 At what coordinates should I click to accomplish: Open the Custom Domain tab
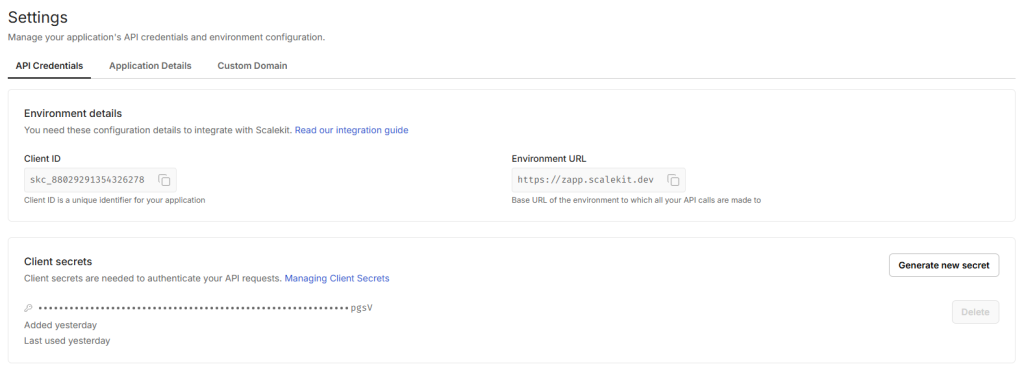click(252, 66)
